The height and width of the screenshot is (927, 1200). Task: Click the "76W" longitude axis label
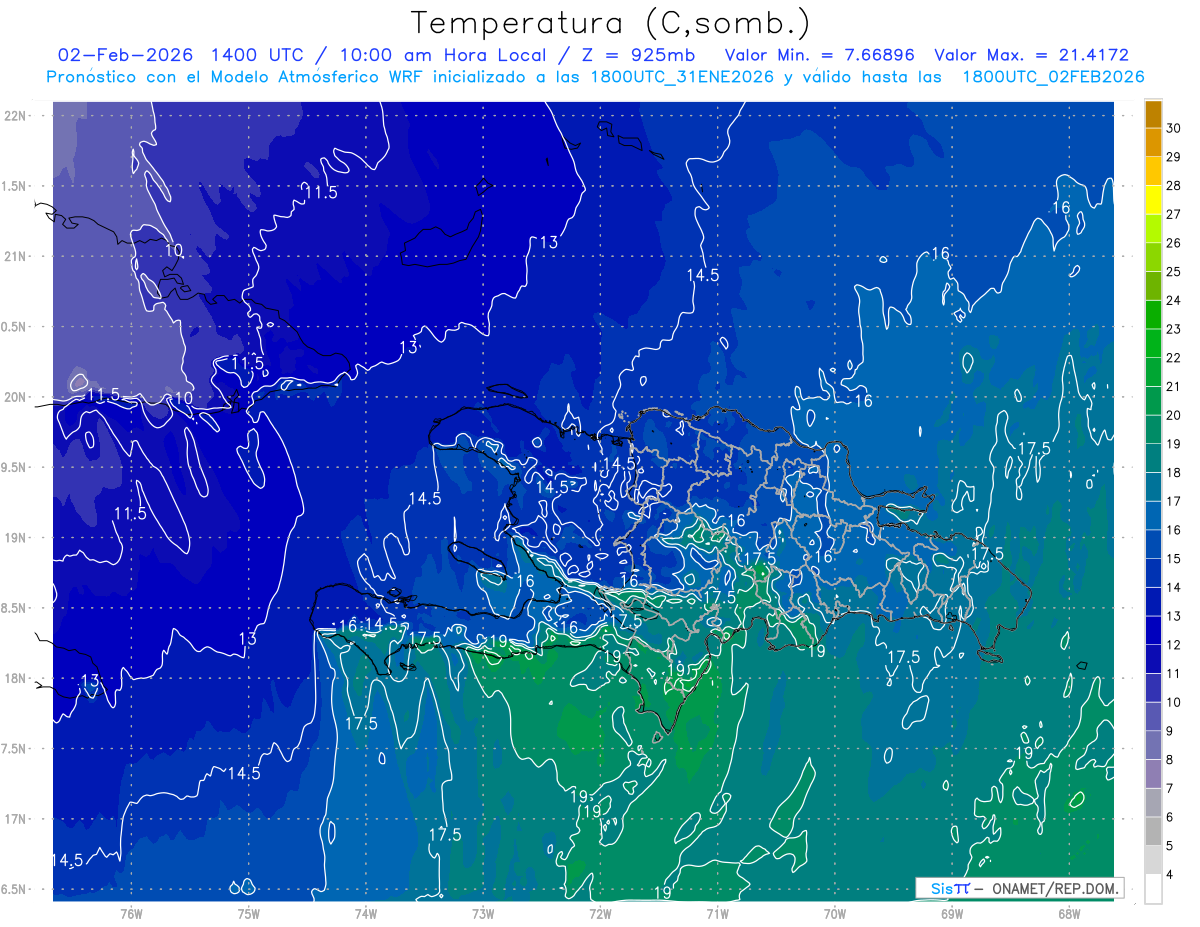pos(131,913)
